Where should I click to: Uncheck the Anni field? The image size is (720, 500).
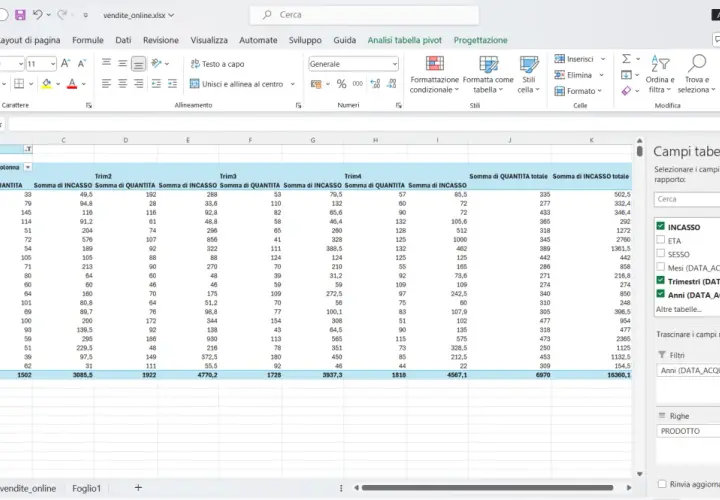pyautogui.click(x=661, y=294)
